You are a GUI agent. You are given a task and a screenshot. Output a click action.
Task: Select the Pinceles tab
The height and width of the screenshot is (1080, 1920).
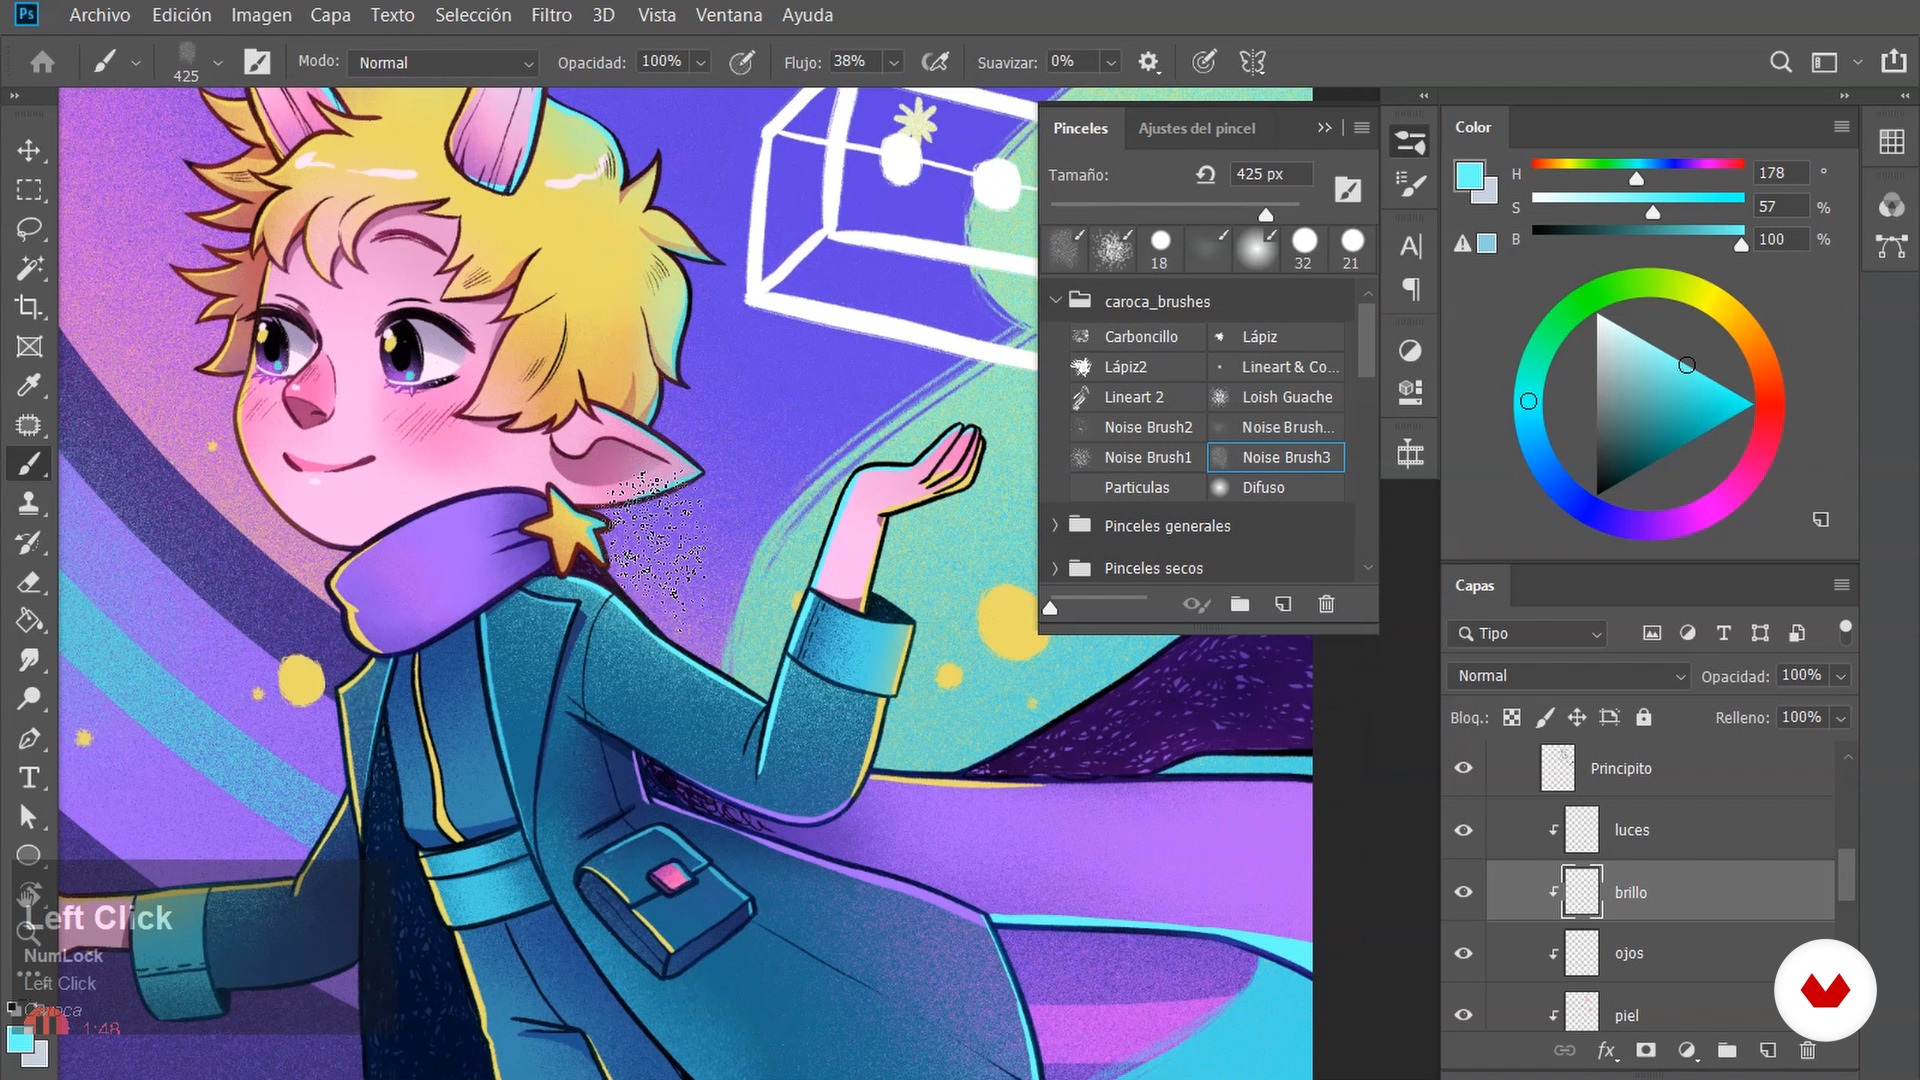[x=1080, y=128]
